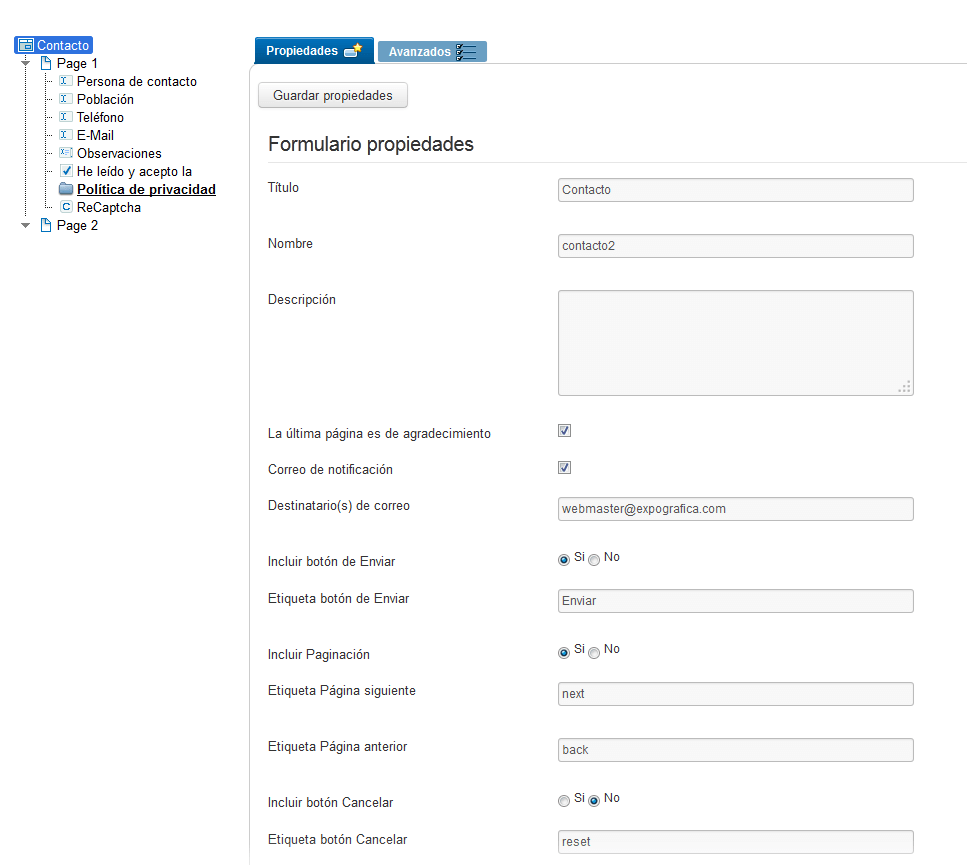Image resolution: width=967 pixels, height=865 pixels.
Task: Select Page 1 label in tree
Action: [77, 64]
